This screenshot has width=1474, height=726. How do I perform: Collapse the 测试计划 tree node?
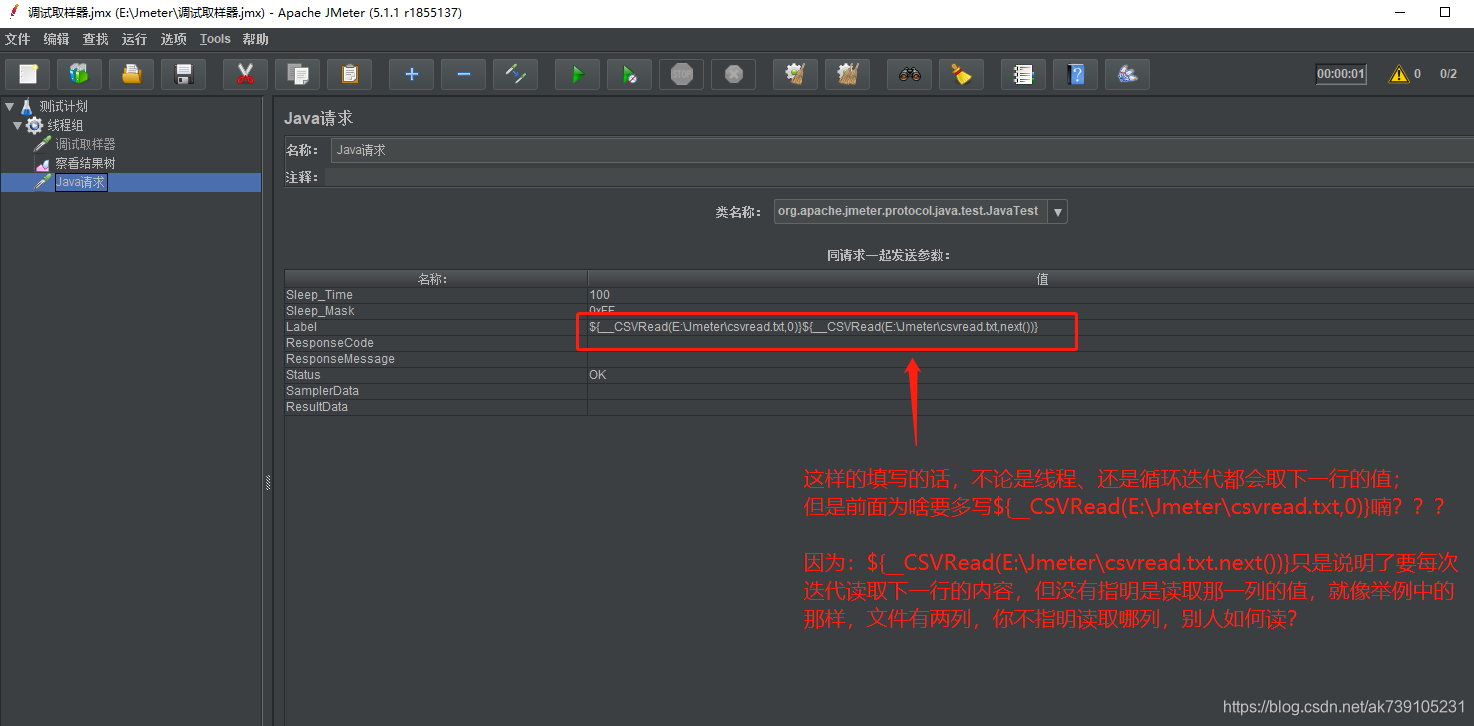pyautogui.click(x=9, y=106)
